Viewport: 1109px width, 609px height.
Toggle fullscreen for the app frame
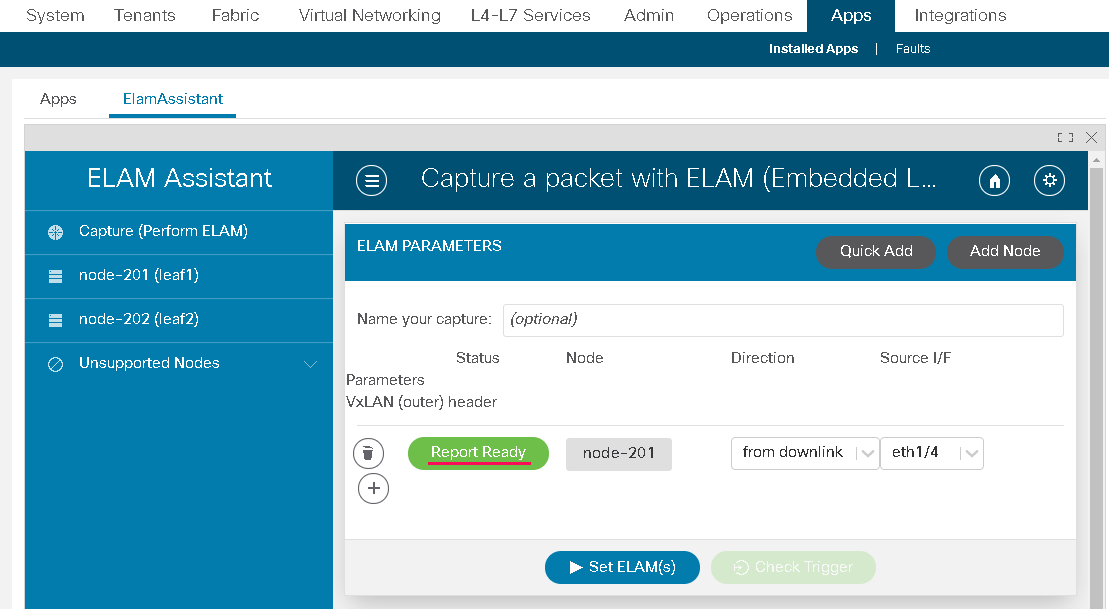[1065, 137]
